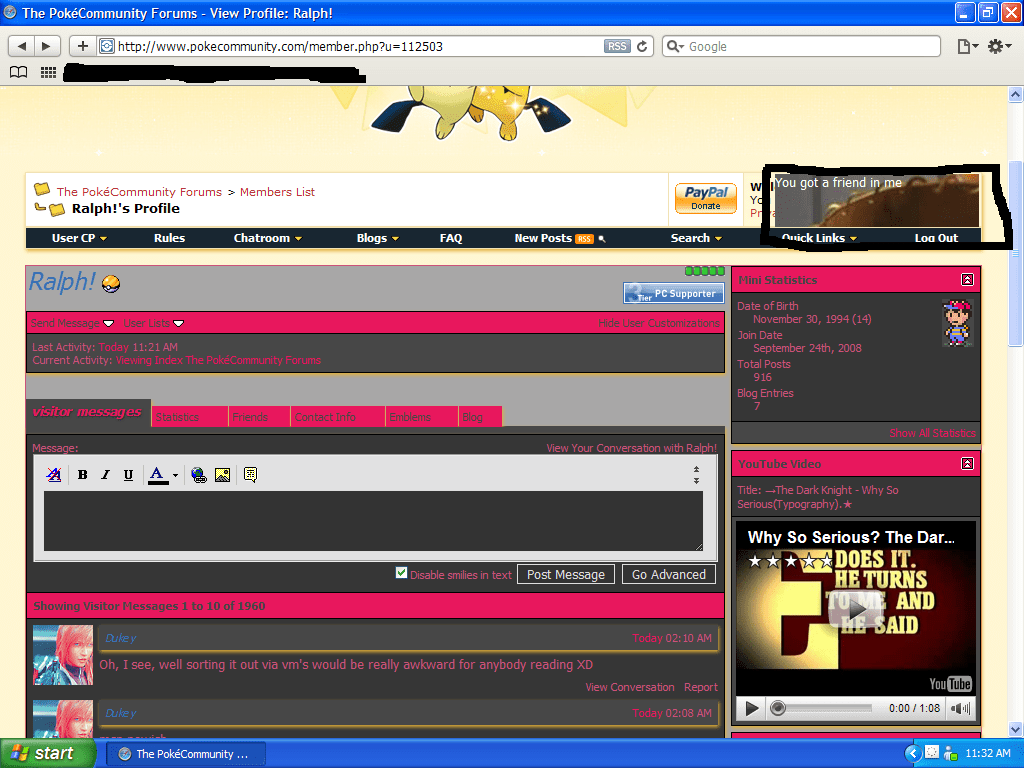Toggle underline formatting in message editor
Image resolution: width=1024 pixels, height=768 pixels.
click(128, 475)
